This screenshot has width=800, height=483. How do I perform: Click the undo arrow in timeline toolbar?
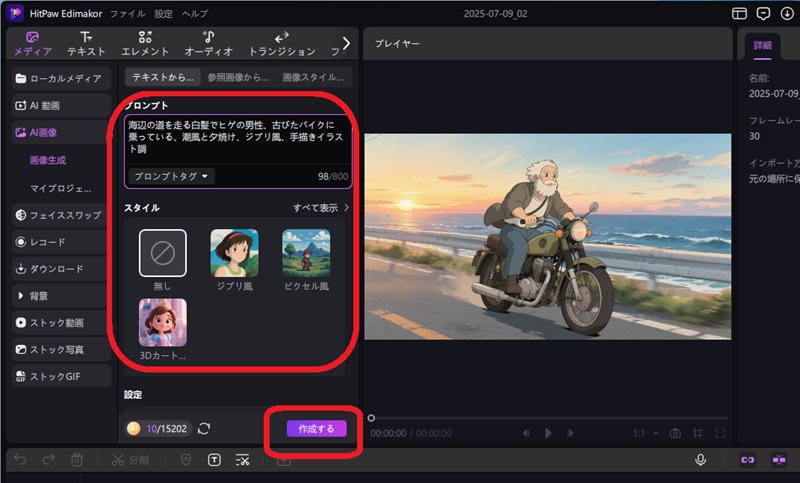click(x=20, y=460)
